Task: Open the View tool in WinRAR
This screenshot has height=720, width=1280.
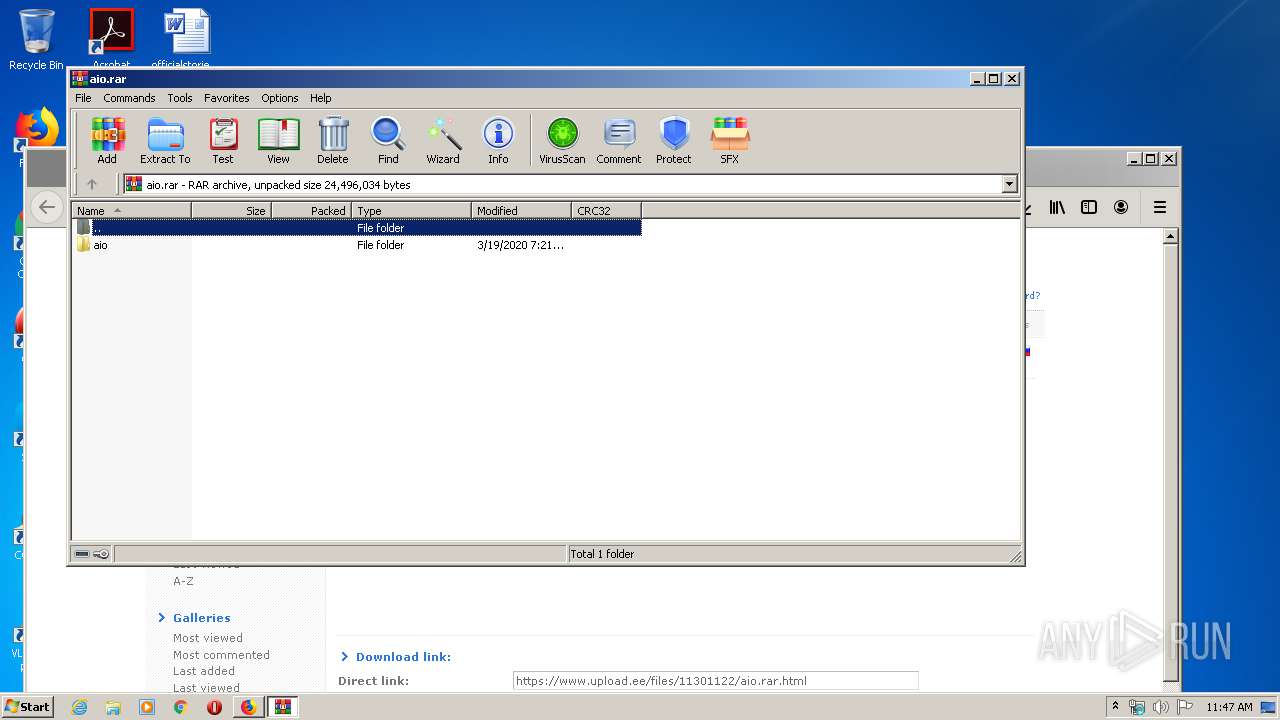Action: pyautogui.click(x=278, y=141)
